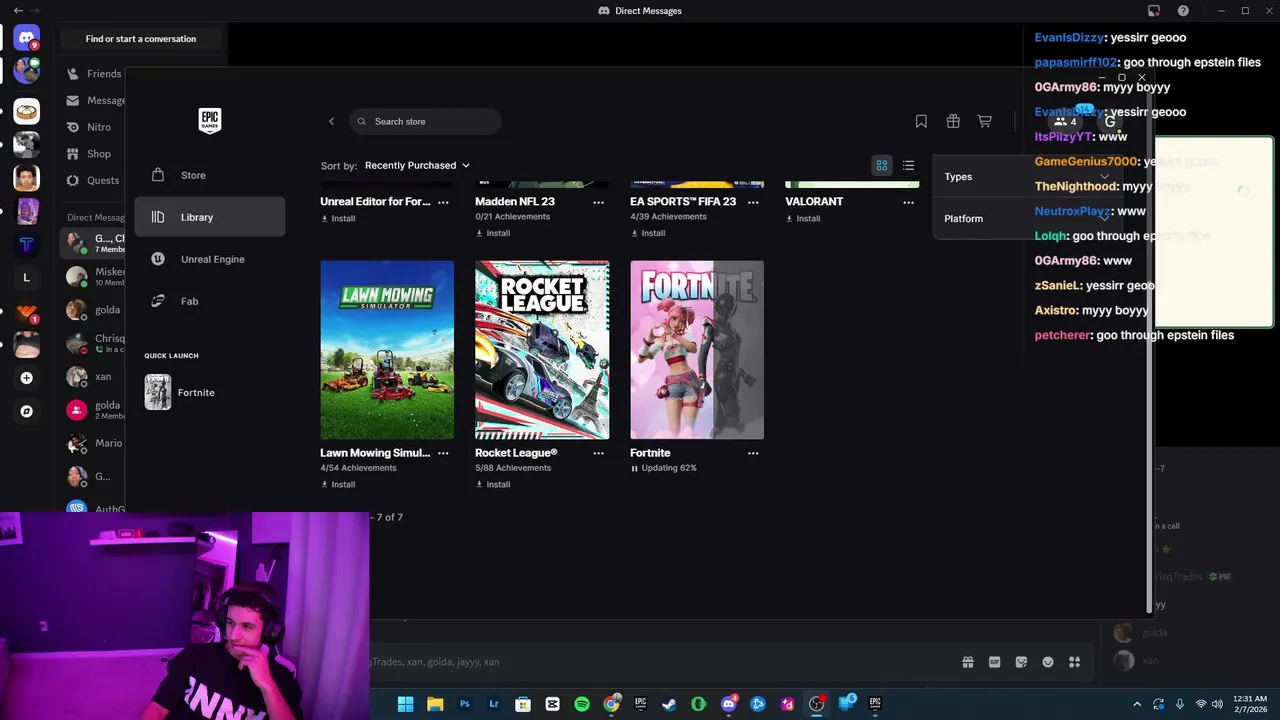
Task: Open Discord inbox icon in title bar
Action: [x=1154, y=11]
